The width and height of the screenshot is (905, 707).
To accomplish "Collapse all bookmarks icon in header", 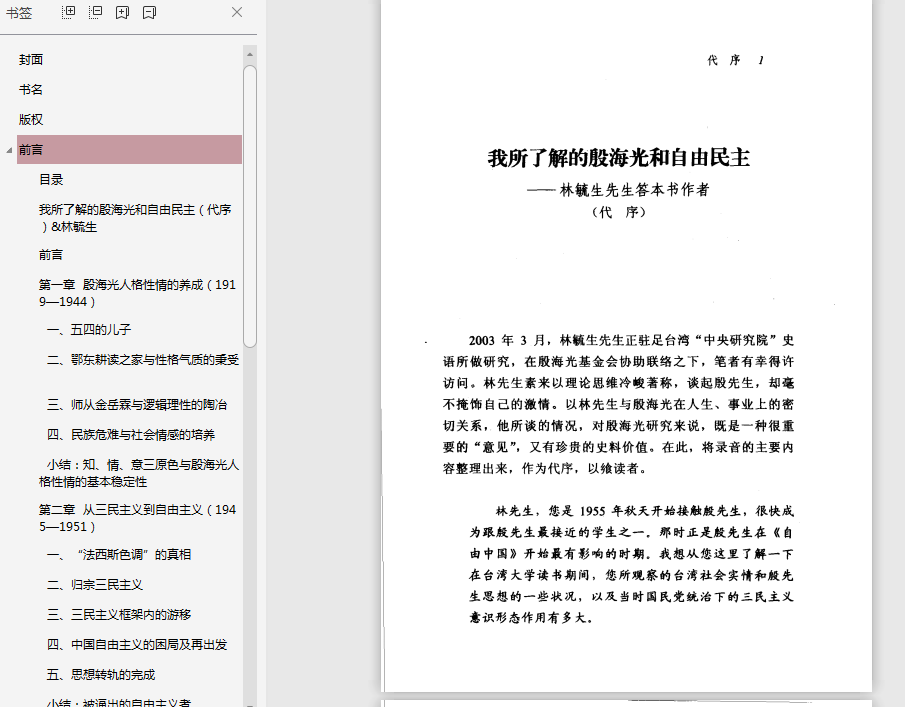I will [95, 12].
